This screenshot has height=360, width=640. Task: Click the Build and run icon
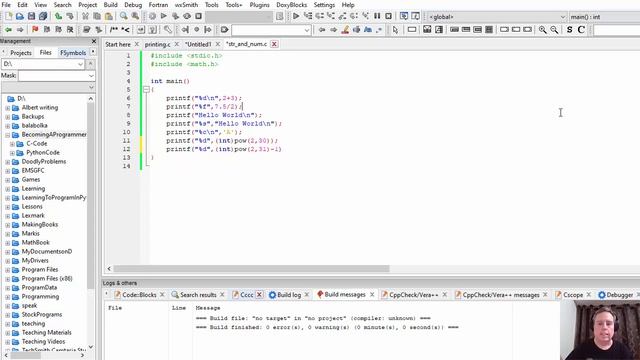pyautogui.click(x=176, y=16)
